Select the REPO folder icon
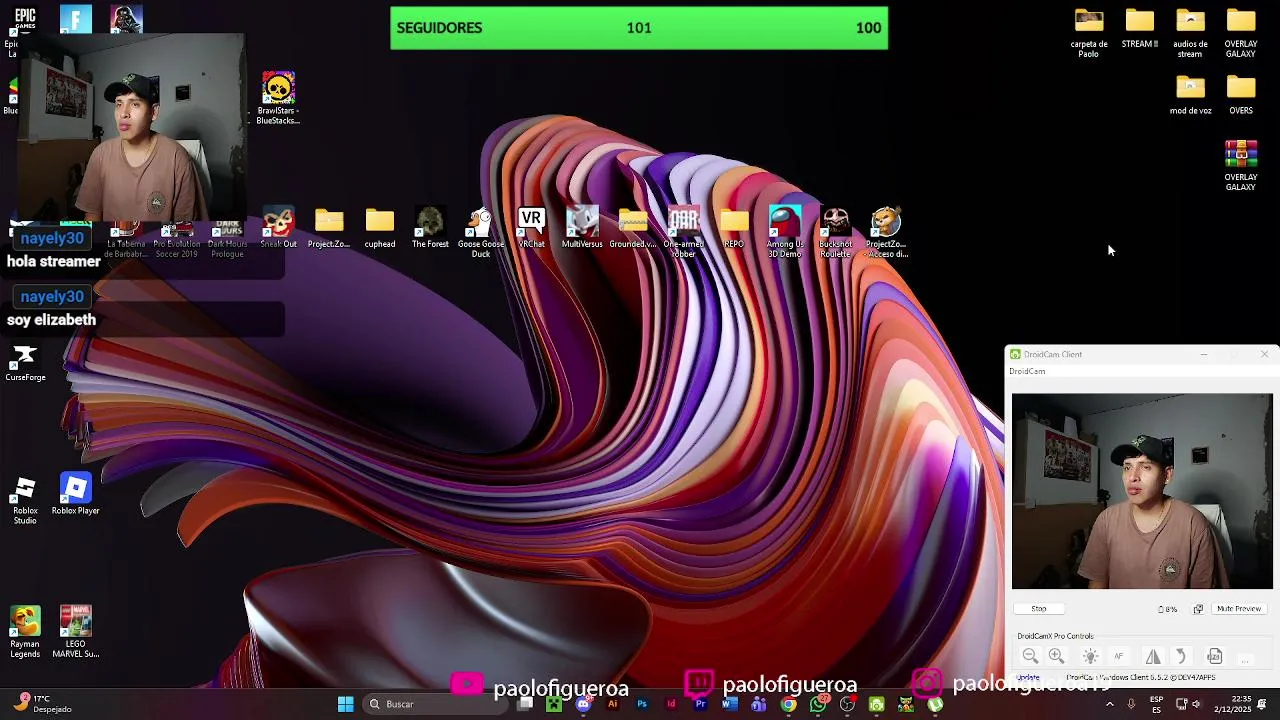This screenshot has width=1280, height=720. (x=734, y=228)
